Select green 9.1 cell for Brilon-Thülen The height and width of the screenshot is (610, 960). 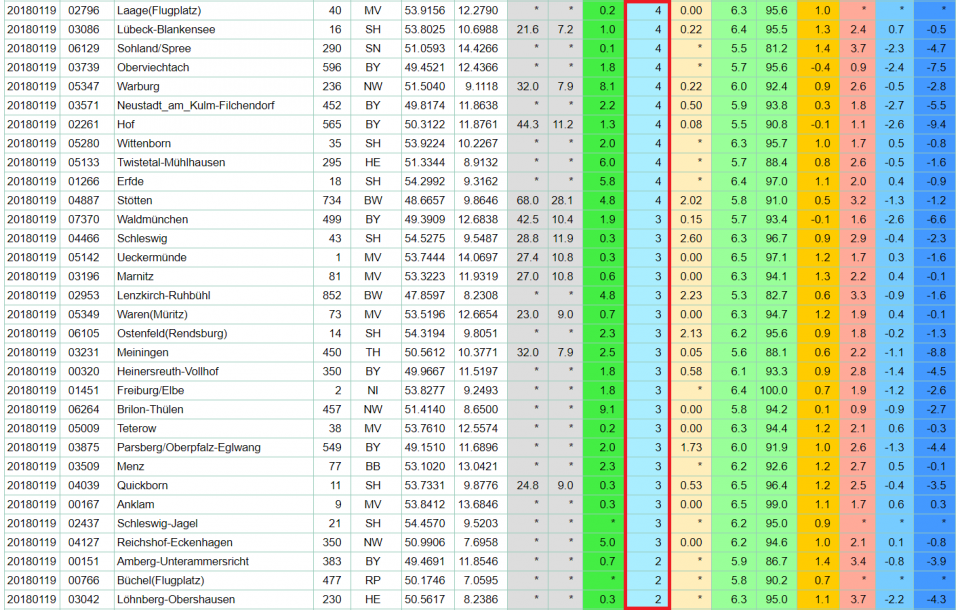606,409
